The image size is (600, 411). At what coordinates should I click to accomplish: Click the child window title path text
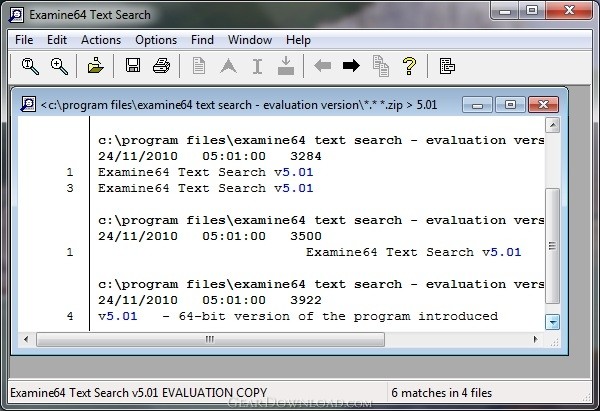tap(238, 105)
